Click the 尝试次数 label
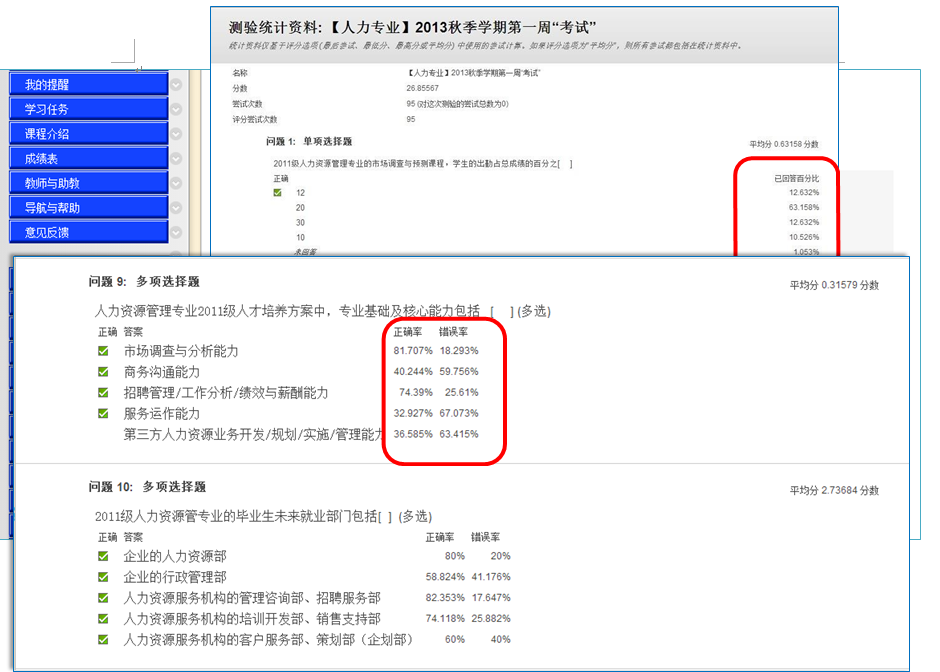This screenshot has width=940, height=672. pos(247,104)
